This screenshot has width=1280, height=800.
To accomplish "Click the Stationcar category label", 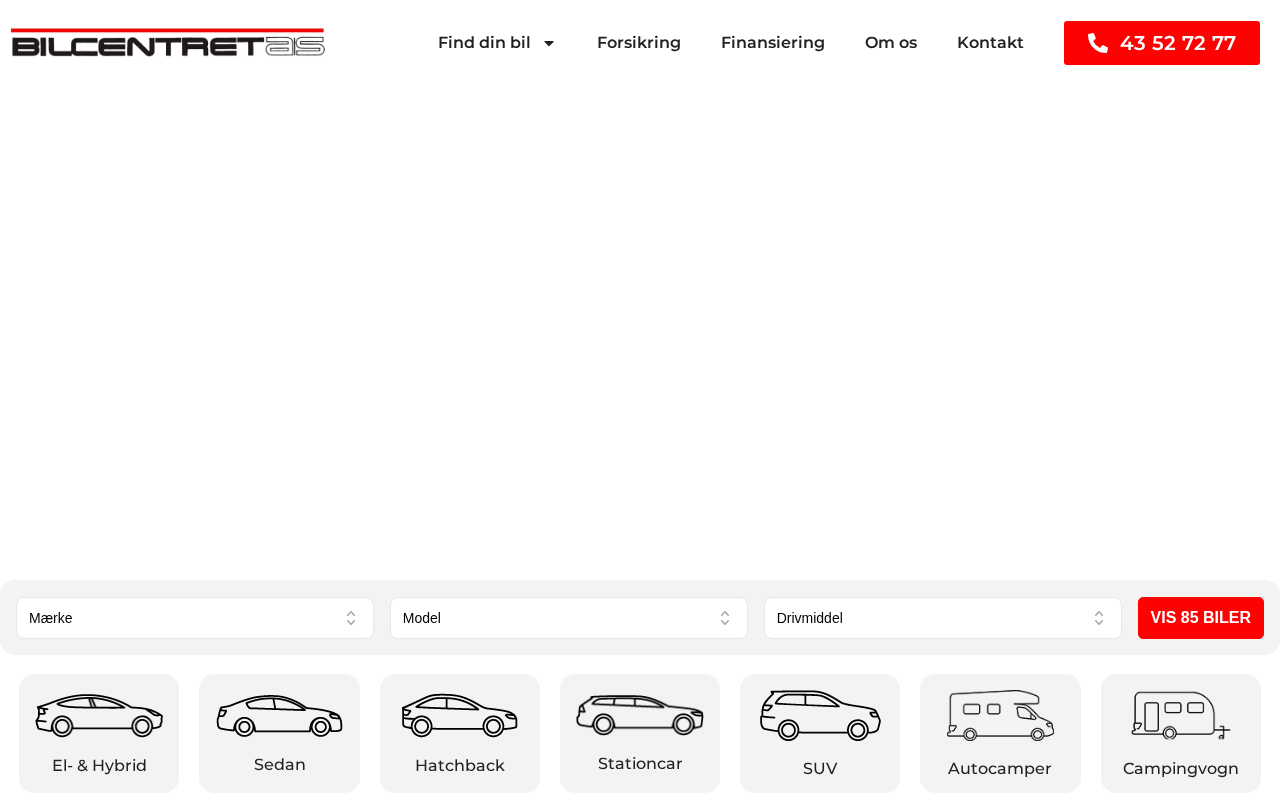I will [x=640, y=764].
